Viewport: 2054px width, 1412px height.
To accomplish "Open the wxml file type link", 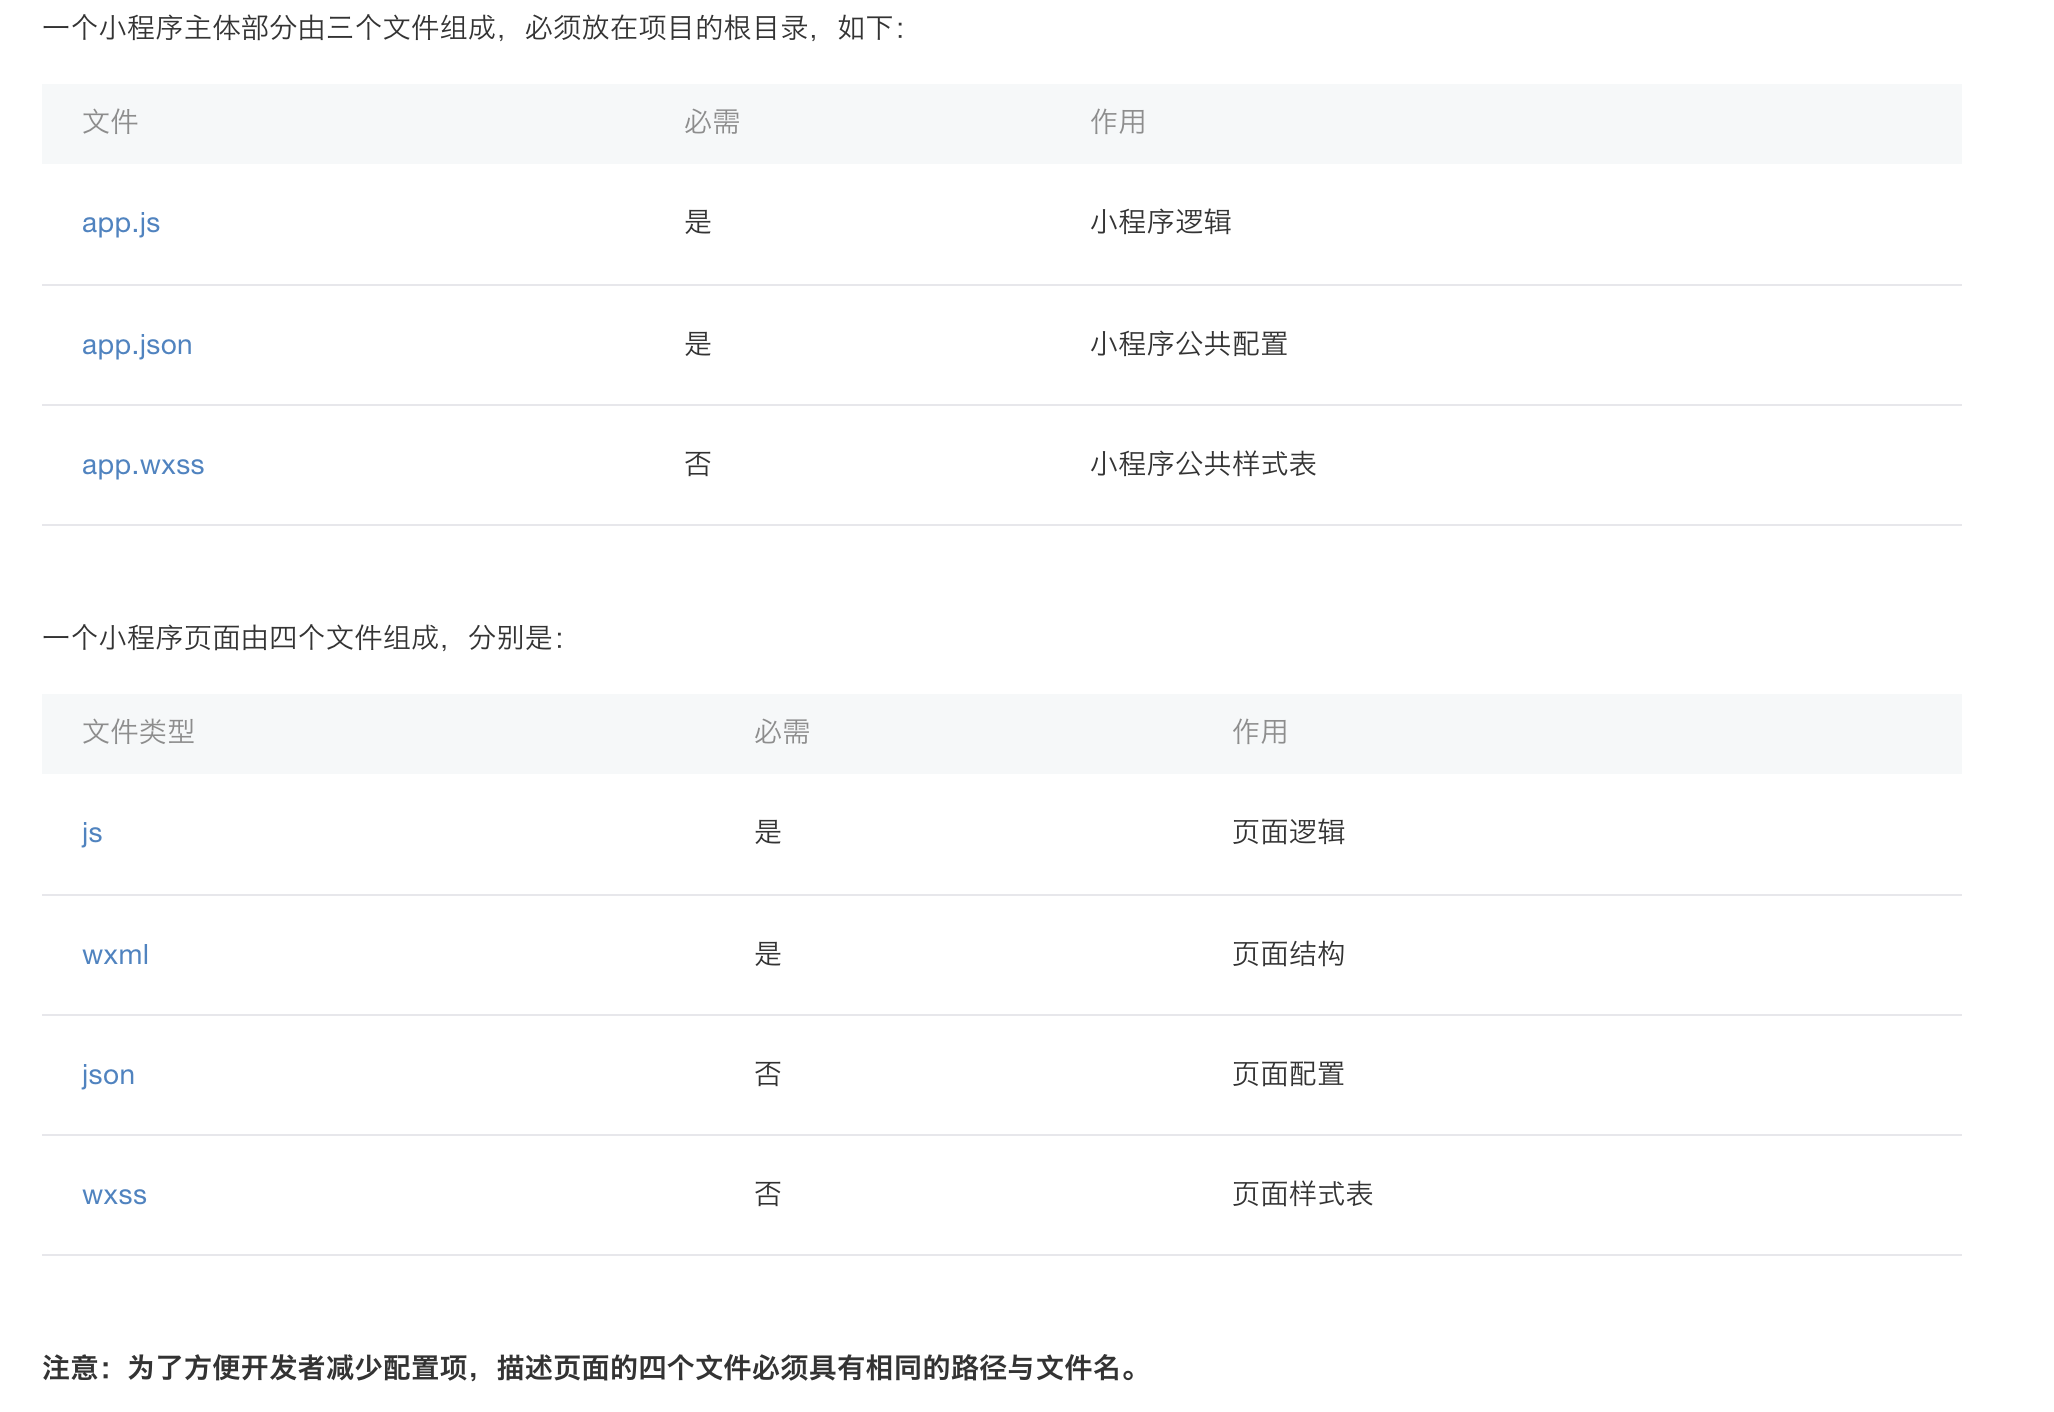I will (x=115, y=955).
